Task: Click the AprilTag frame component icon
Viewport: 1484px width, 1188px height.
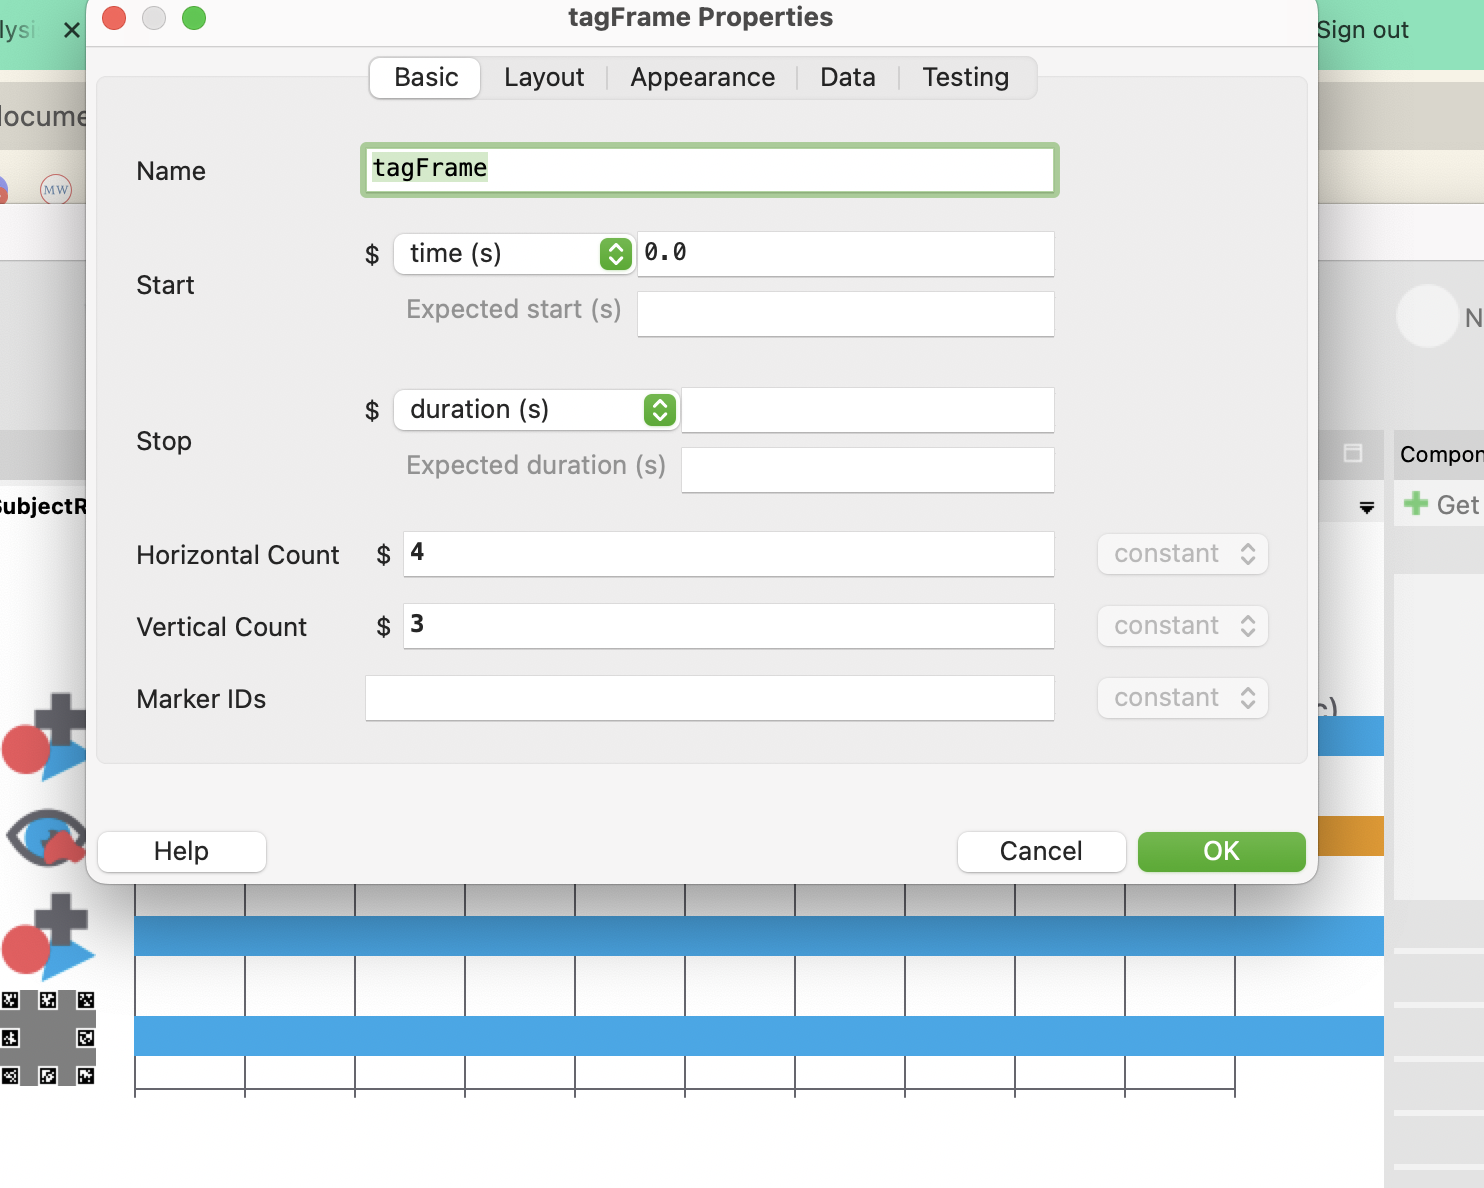Action: click(47, 1037)
